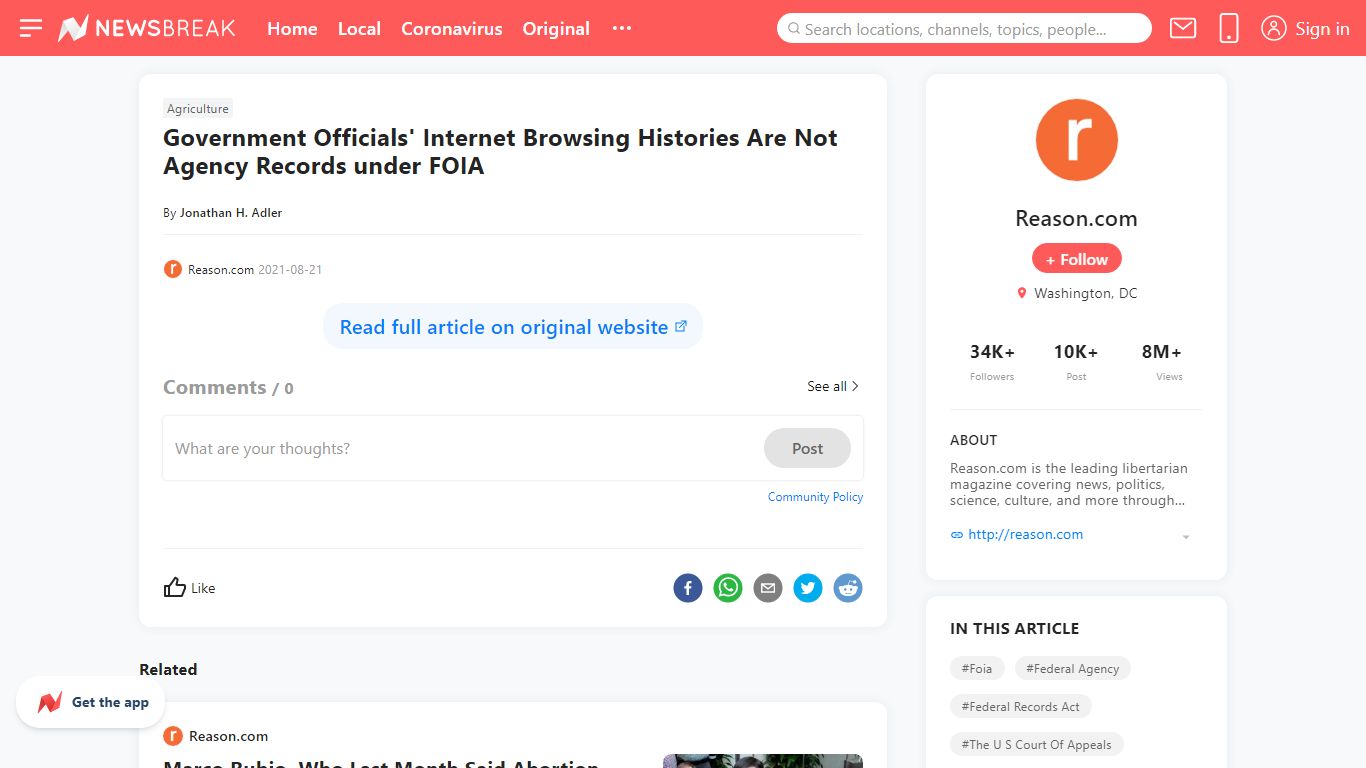
Task: Click the mobile phone icon in header
Action: tap(1229, 28)
